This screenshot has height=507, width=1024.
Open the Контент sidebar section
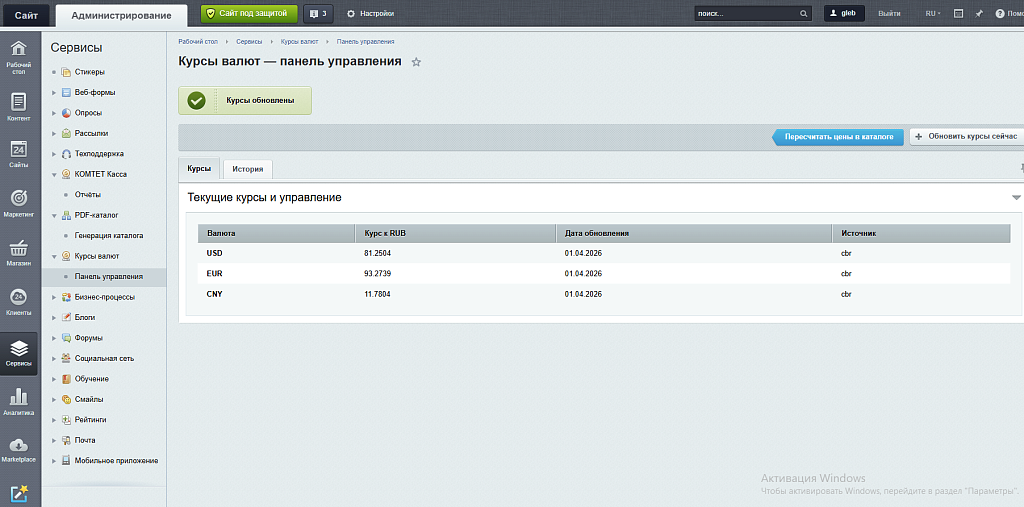[x=19, y=107]
